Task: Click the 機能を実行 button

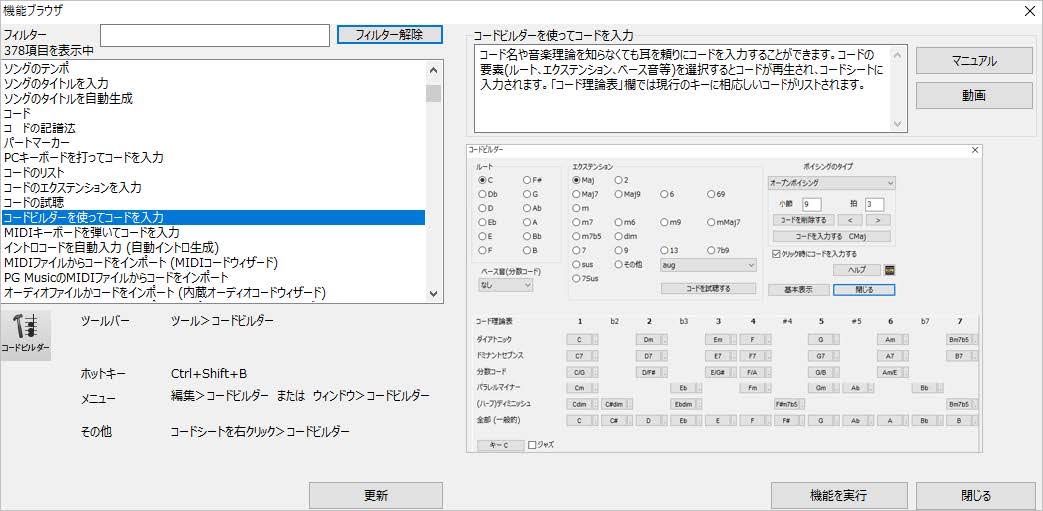Action: [838, 496]
